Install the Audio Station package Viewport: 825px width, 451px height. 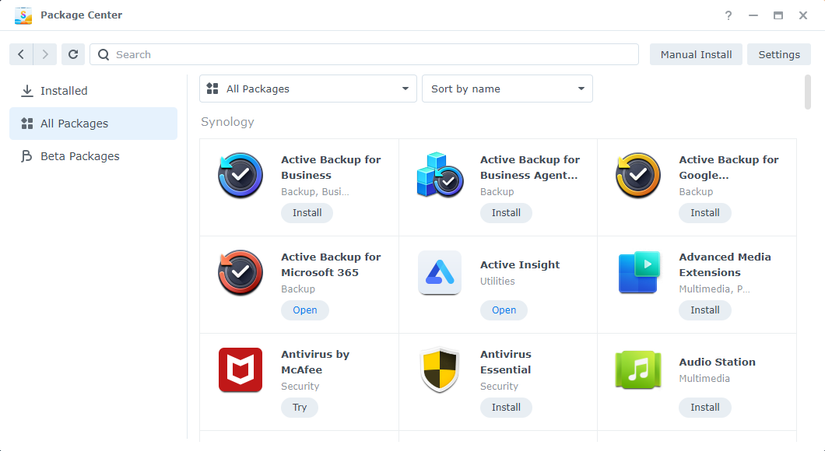(705, 407)
